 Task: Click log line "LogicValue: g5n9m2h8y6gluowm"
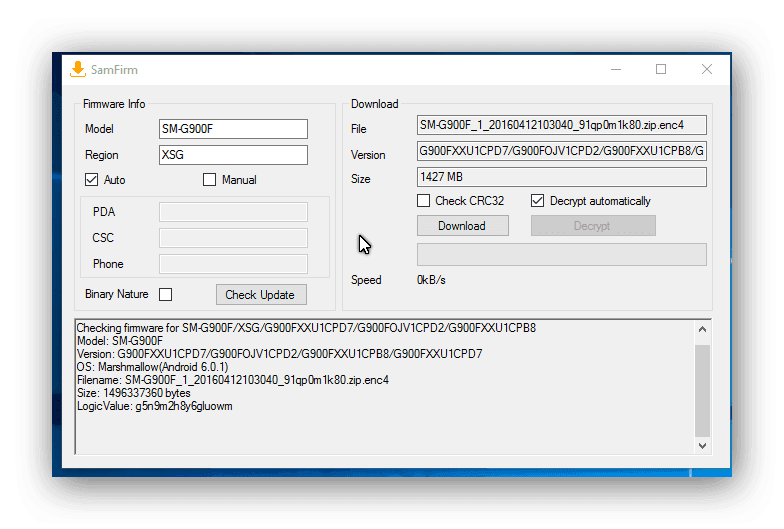point(154,406)
